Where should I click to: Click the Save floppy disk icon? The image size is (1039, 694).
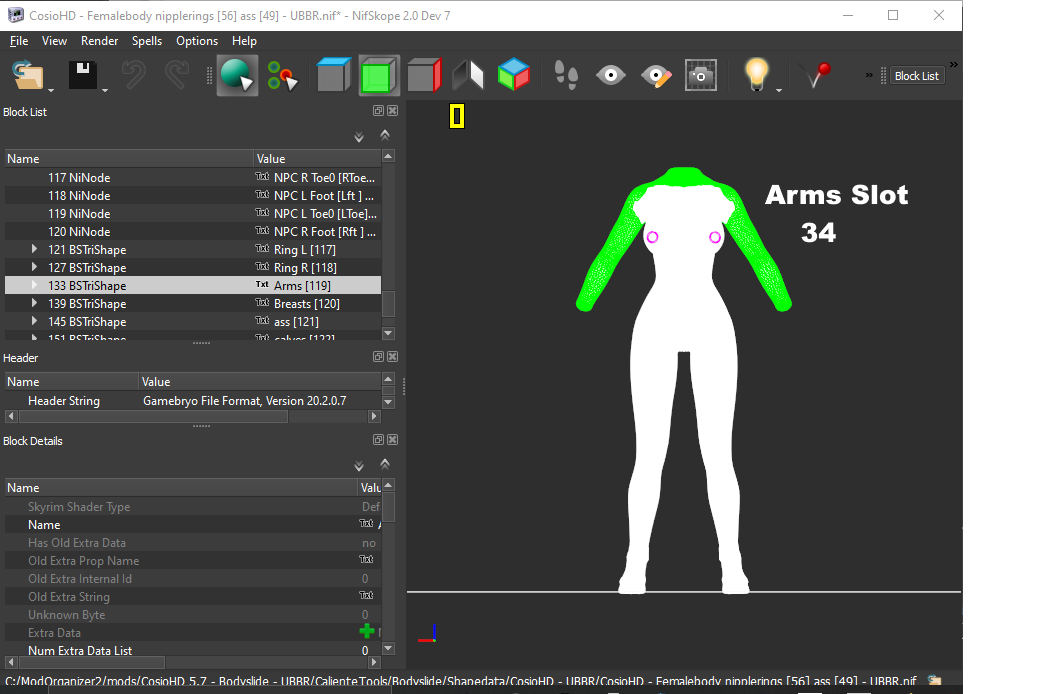click(83, 75)
